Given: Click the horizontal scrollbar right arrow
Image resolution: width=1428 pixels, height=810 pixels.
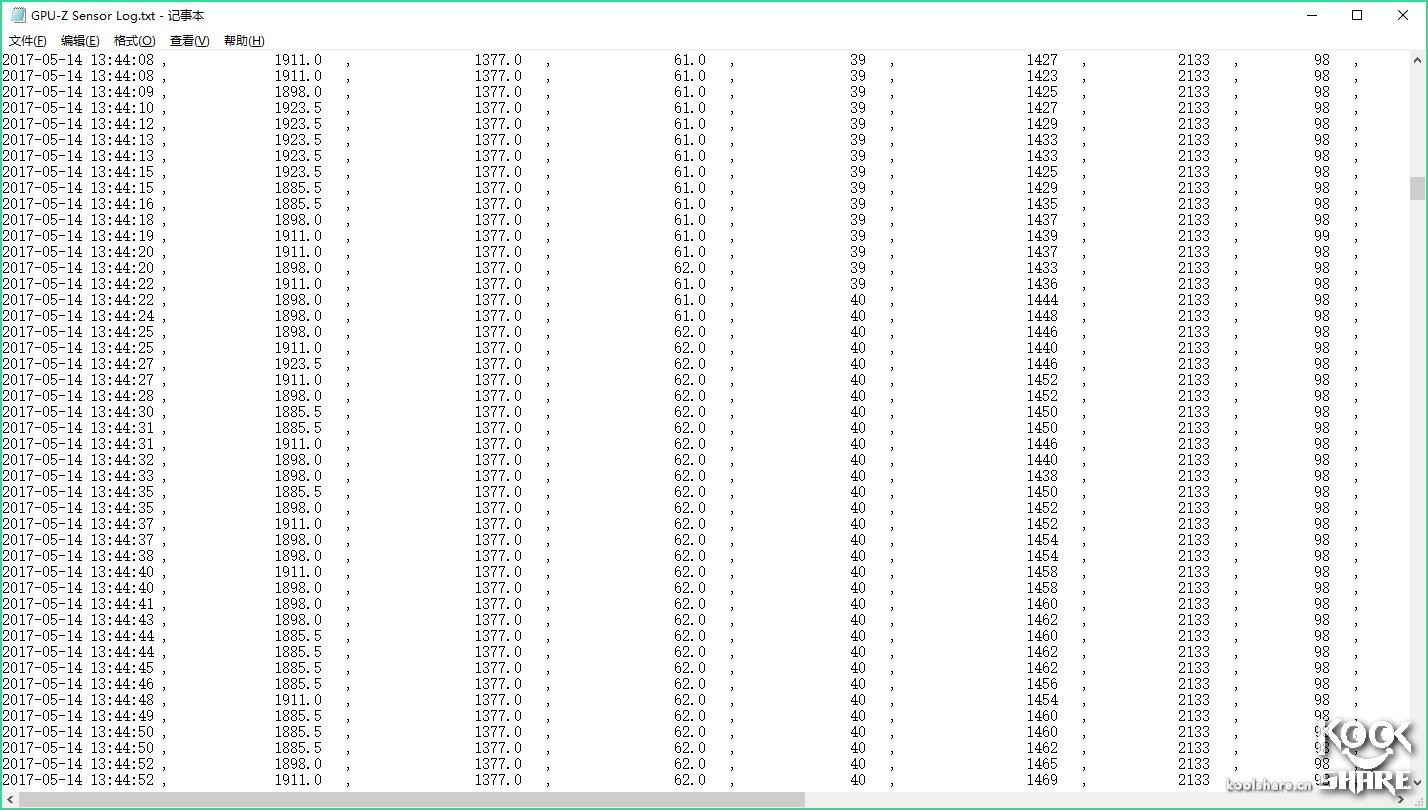Looking at the screenshot, I should pyautogui.click(x=1400, y=800).
